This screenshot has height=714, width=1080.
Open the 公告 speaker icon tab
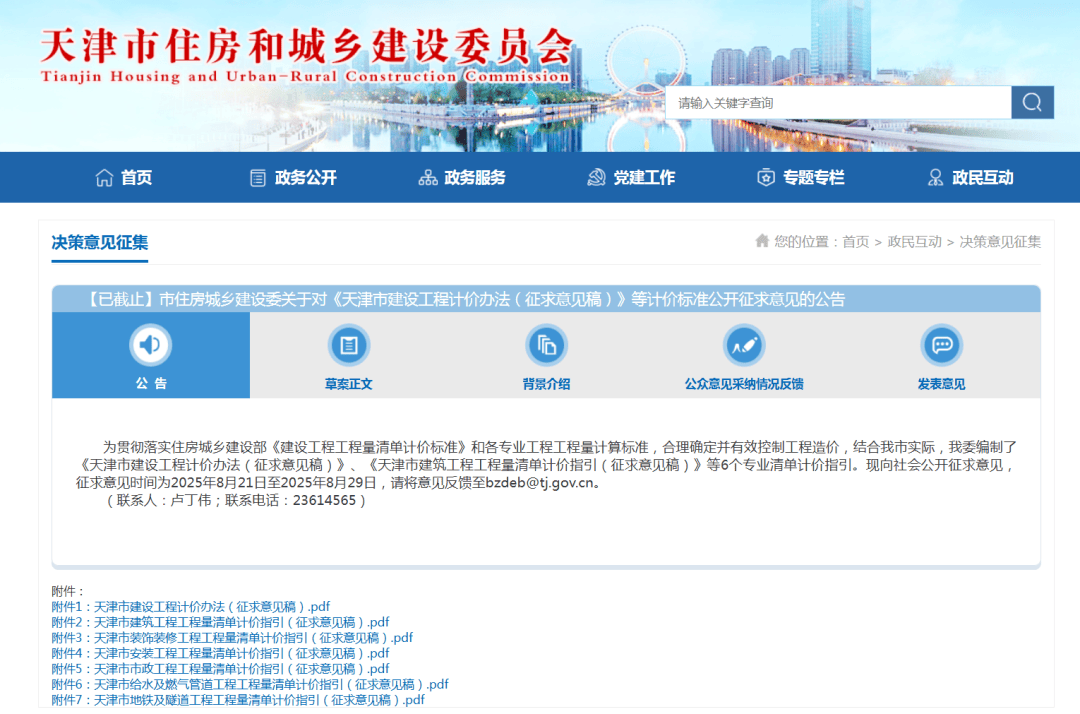[150, 344]
